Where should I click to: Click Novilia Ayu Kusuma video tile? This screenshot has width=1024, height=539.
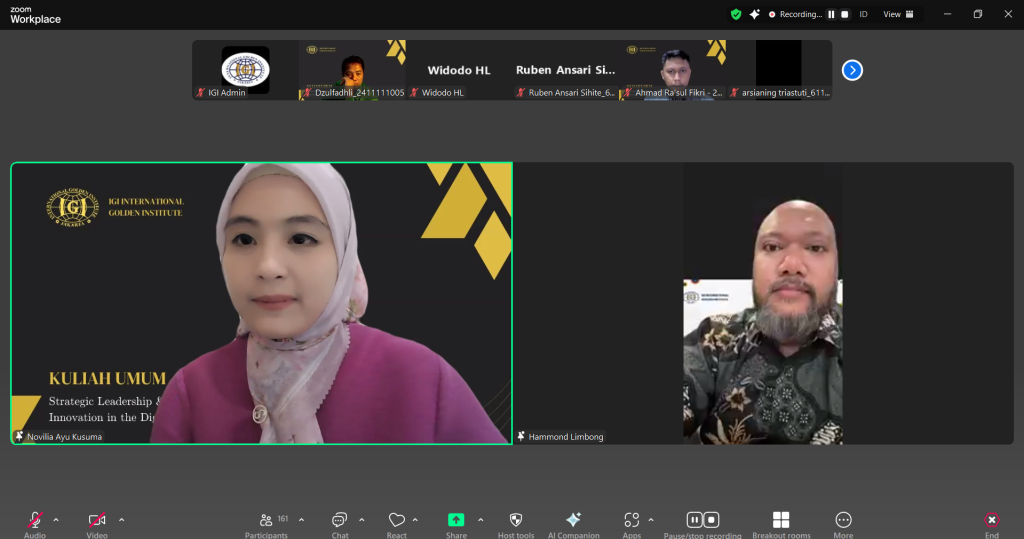pos(261,303)
